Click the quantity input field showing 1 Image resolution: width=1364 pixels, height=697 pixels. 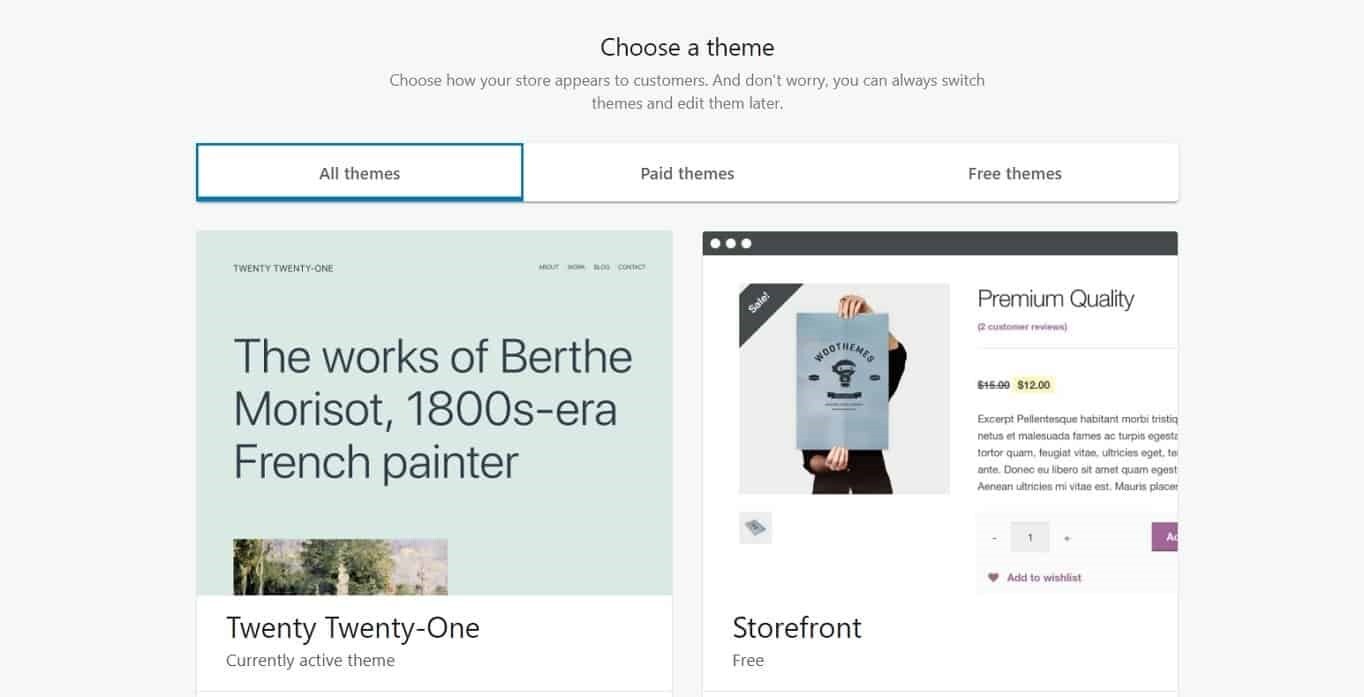(1030, 537)
